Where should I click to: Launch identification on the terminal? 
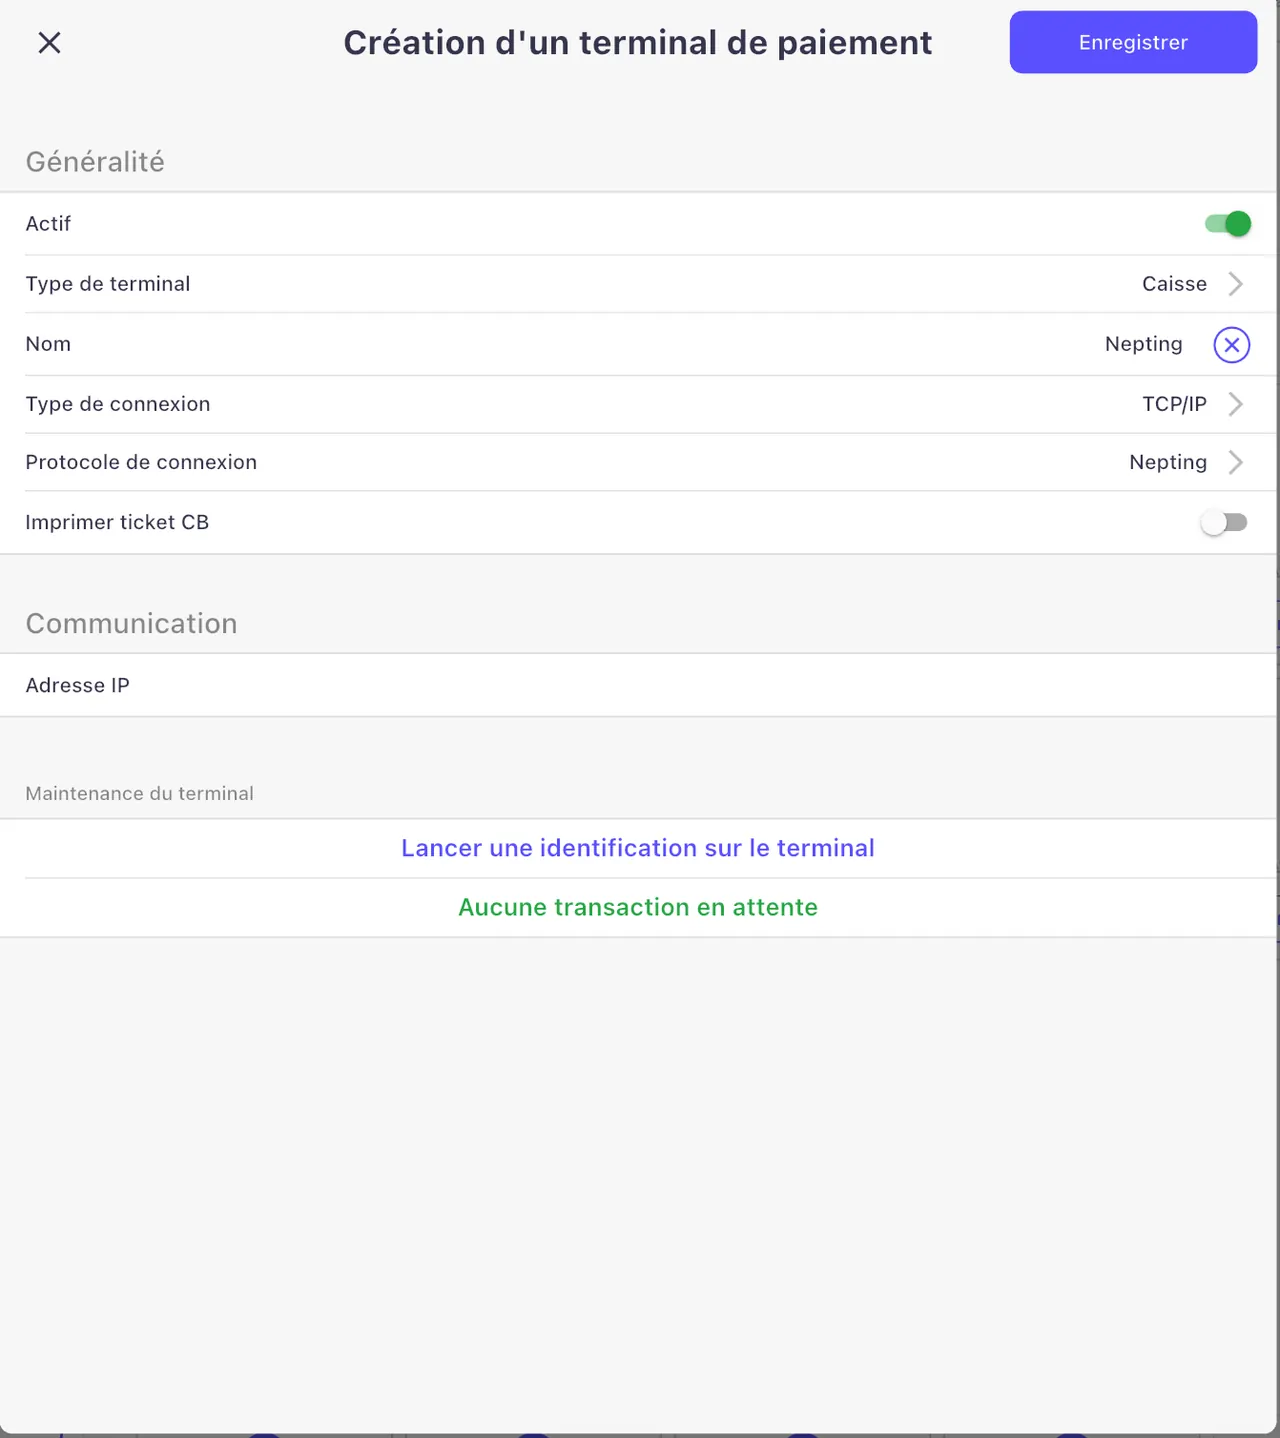[x=638, y=848]
